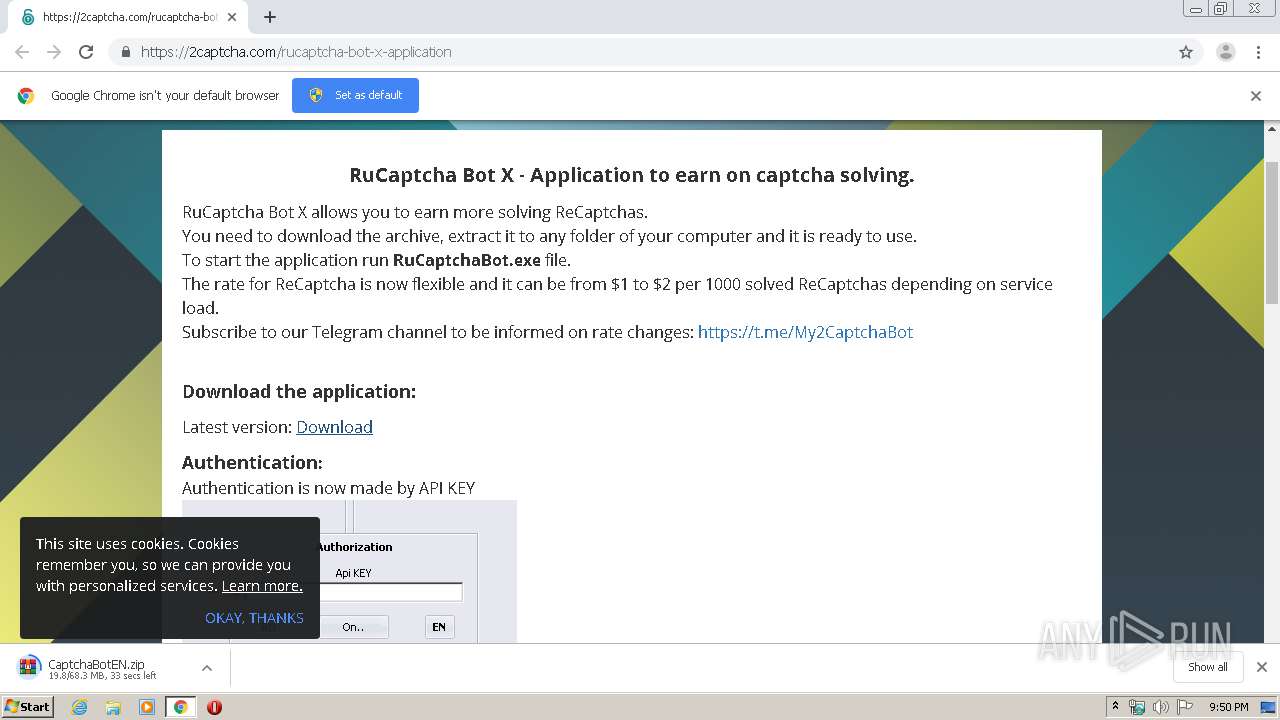Expand options for the CaptchaBotEN.zip download
This screenshot has height=720, width=1280.
[207, 668]
